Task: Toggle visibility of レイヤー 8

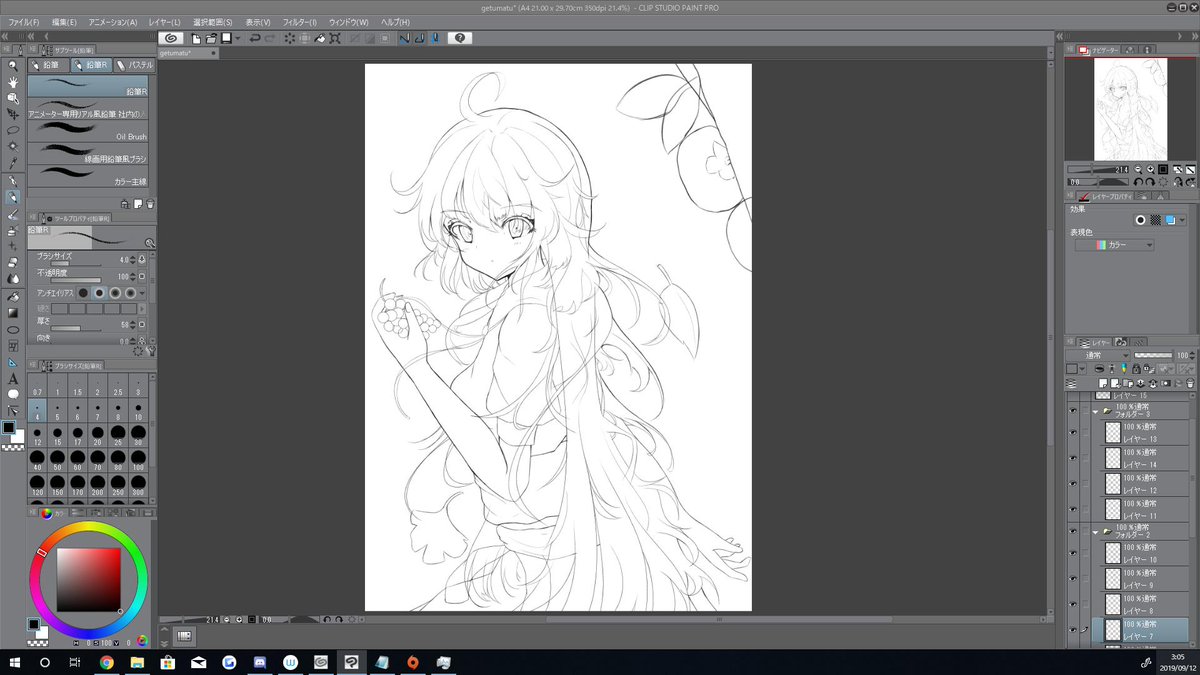Action: (x=1073, y=604)
